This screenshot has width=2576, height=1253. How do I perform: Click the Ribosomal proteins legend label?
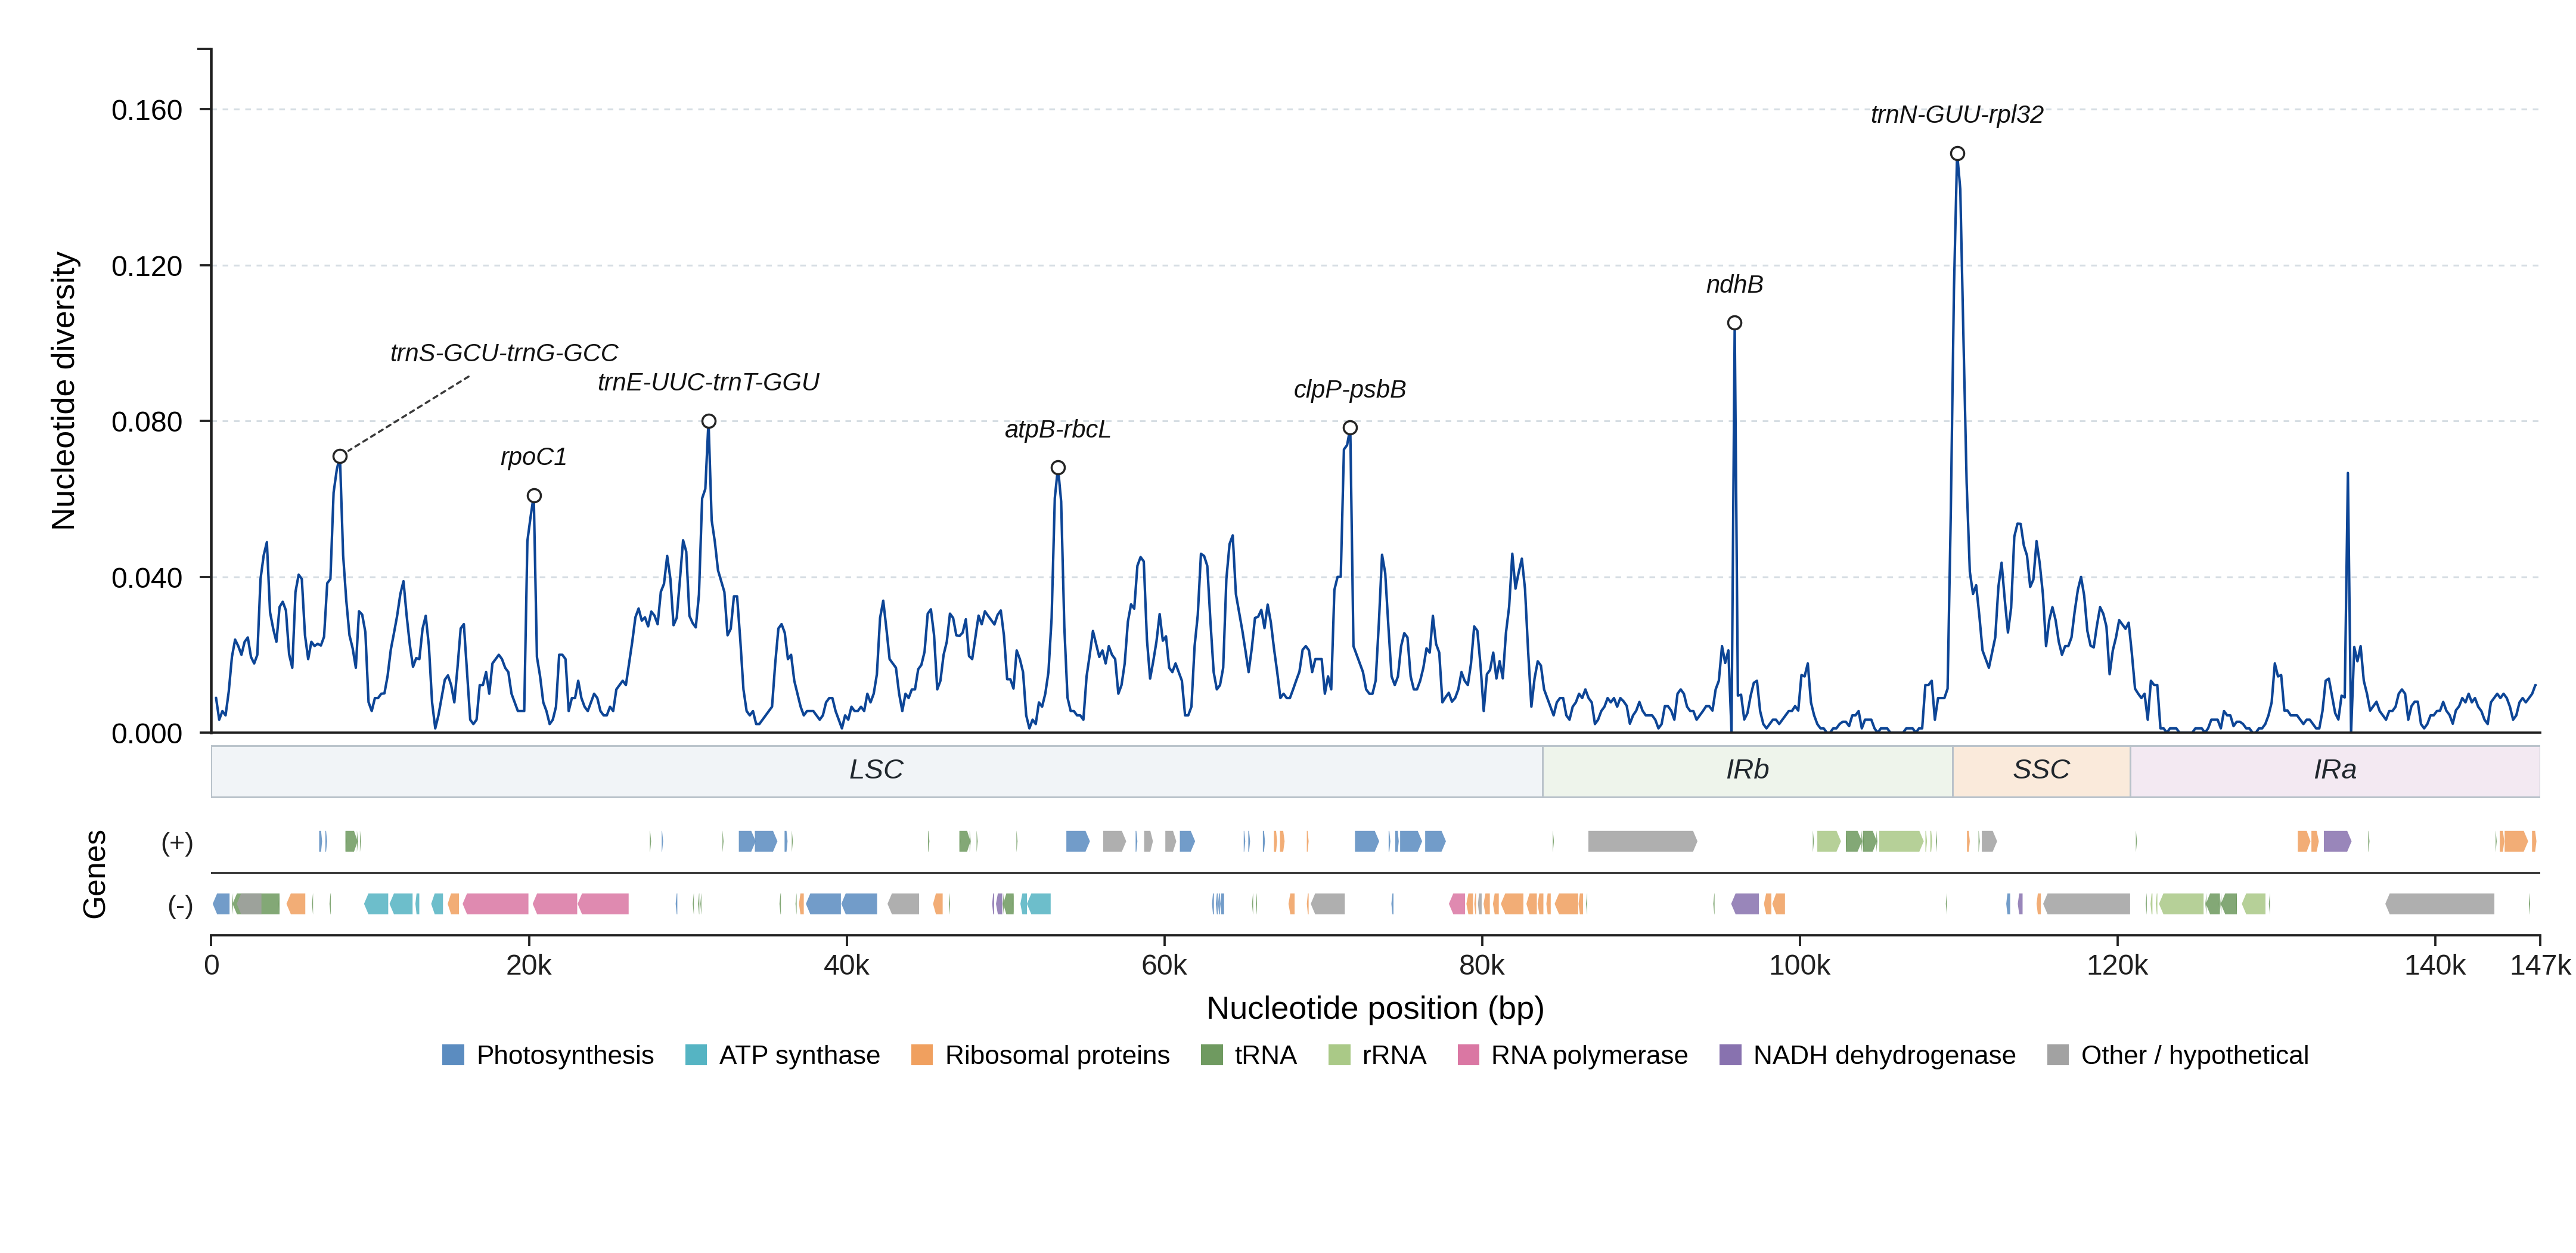[1057, 1055]
